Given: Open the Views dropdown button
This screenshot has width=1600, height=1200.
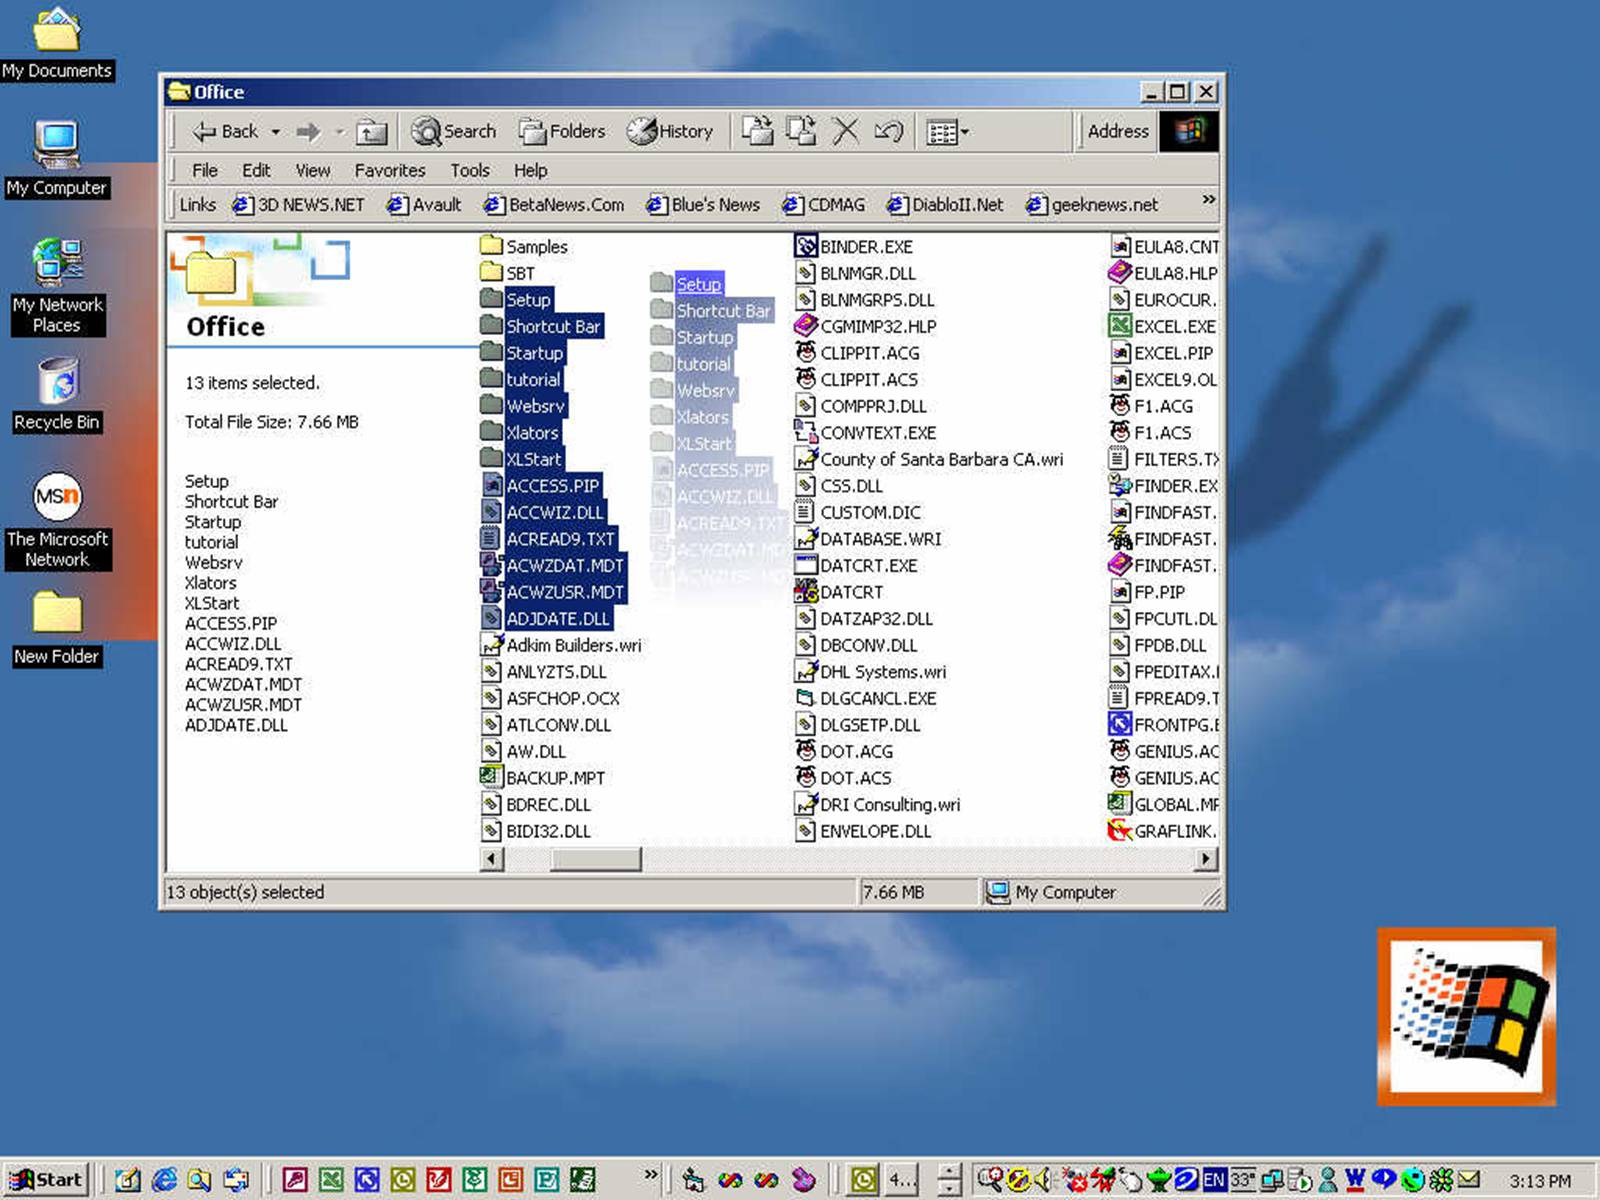Looking at the screenshot, I should 947,131.
